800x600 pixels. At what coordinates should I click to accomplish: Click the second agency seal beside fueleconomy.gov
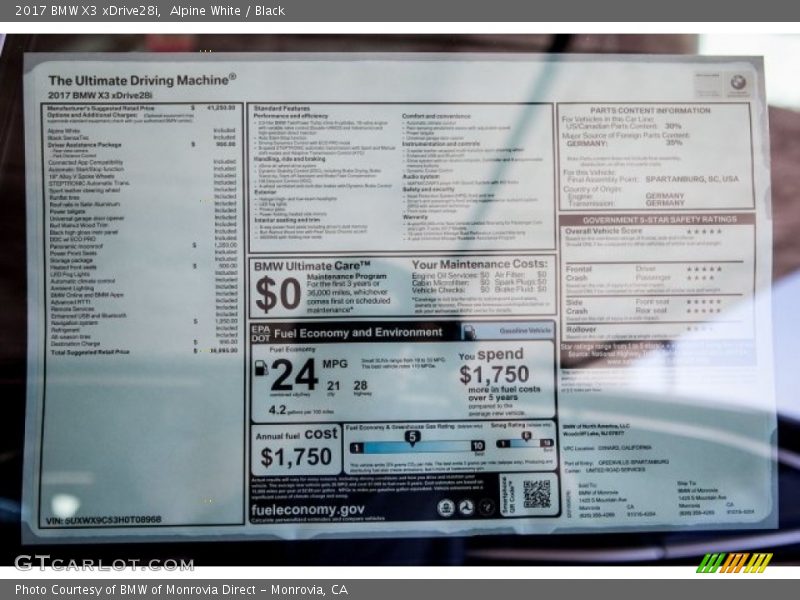[466, 508]
